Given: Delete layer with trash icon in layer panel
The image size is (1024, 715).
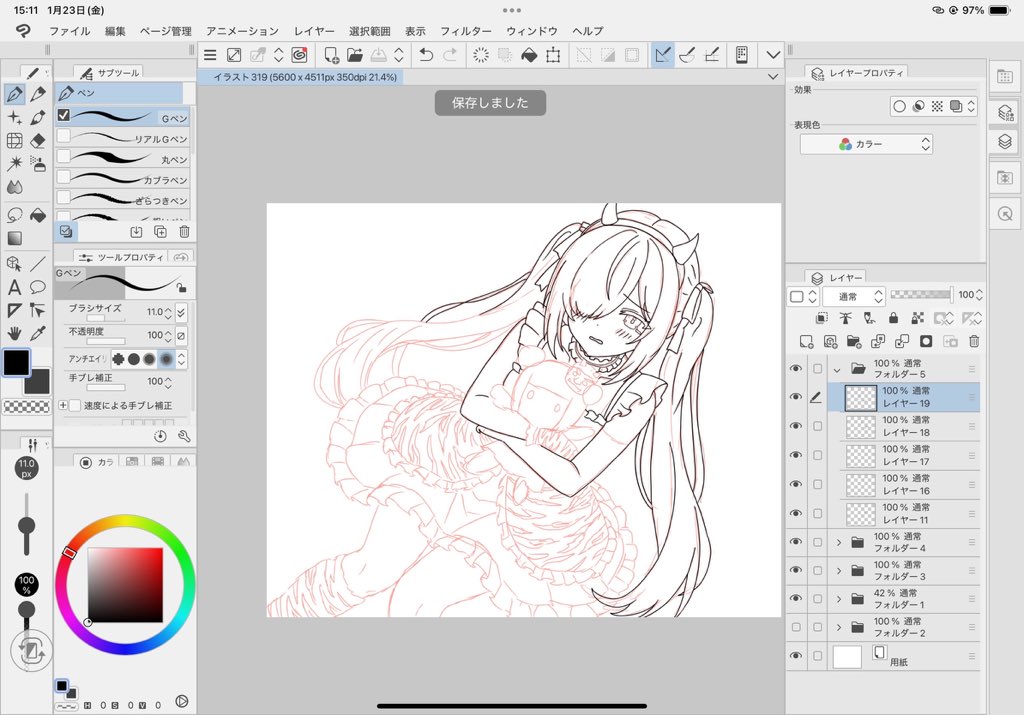Looking at the screenshot, I should coord(974,341).
